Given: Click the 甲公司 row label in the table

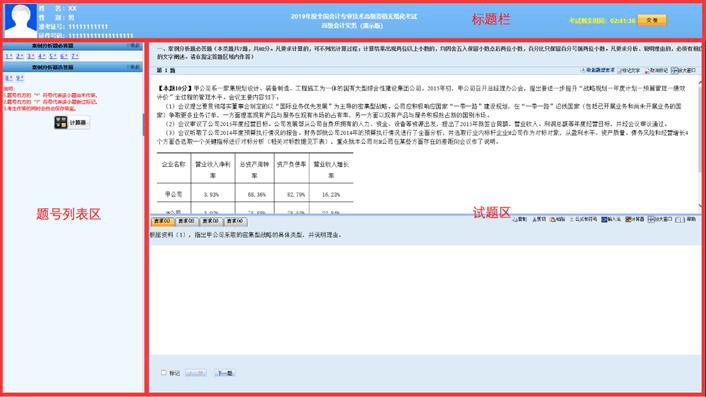Looking at the screenshot, I should coord(174,194).
